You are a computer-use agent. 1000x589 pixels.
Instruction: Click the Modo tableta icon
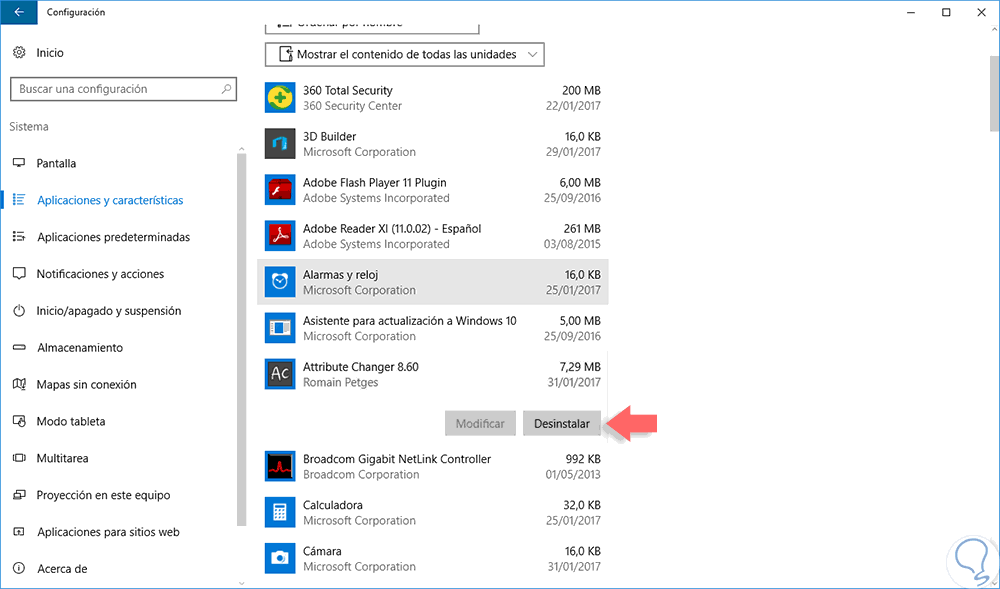click(19, 421)
